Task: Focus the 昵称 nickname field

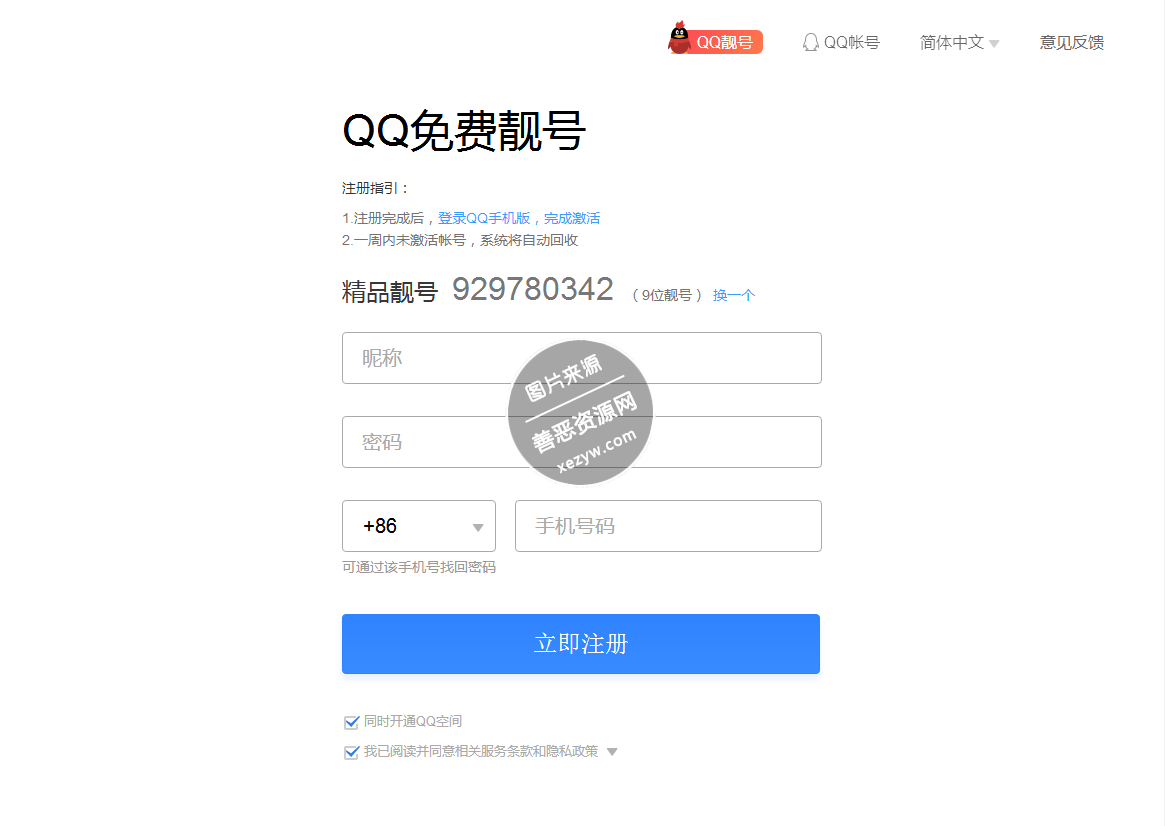Action: click(x=582, y=358)
